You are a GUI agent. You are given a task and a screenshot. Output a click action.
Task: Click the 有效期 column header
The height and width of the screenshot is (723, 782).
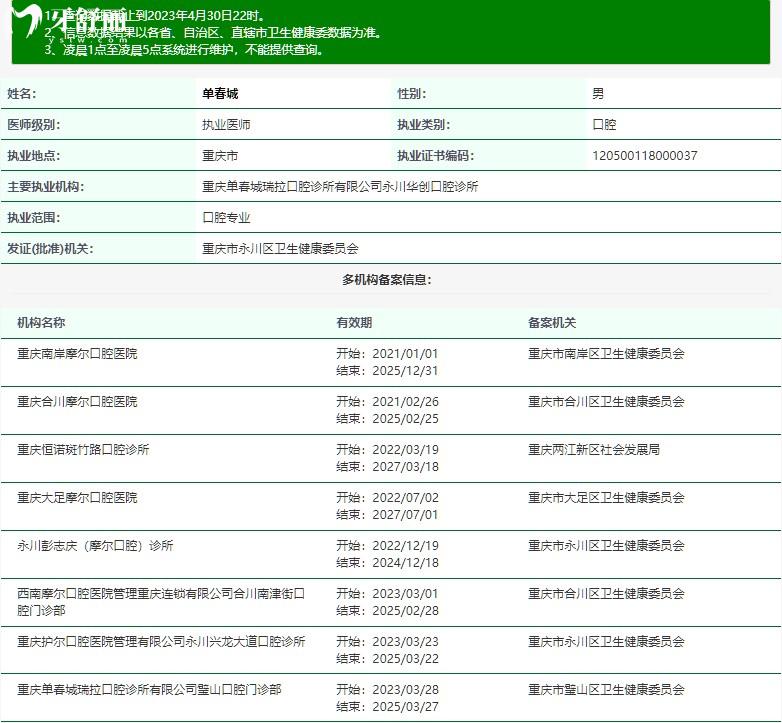point(354,323)
